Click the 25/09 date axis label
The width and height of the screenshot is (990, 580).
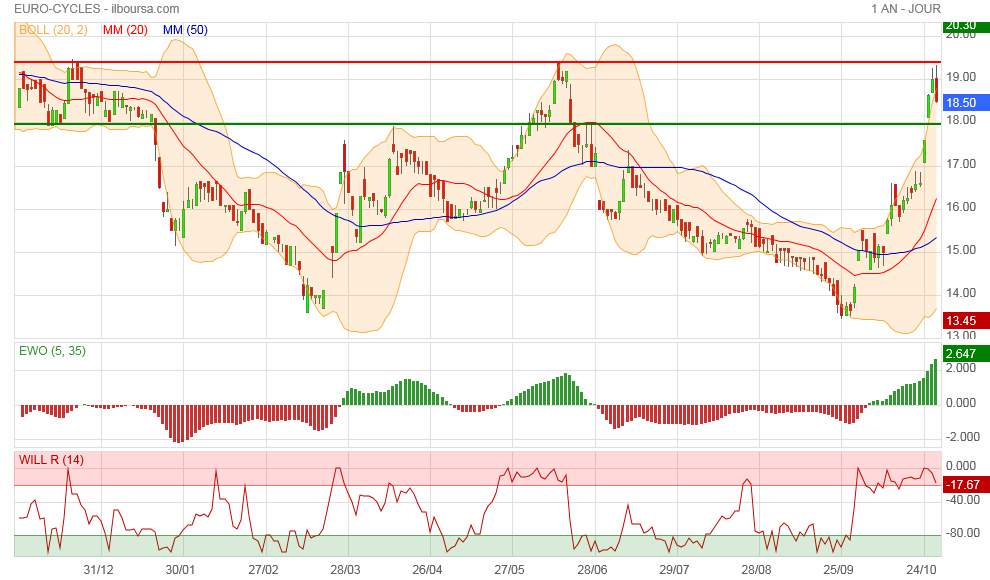838,570
